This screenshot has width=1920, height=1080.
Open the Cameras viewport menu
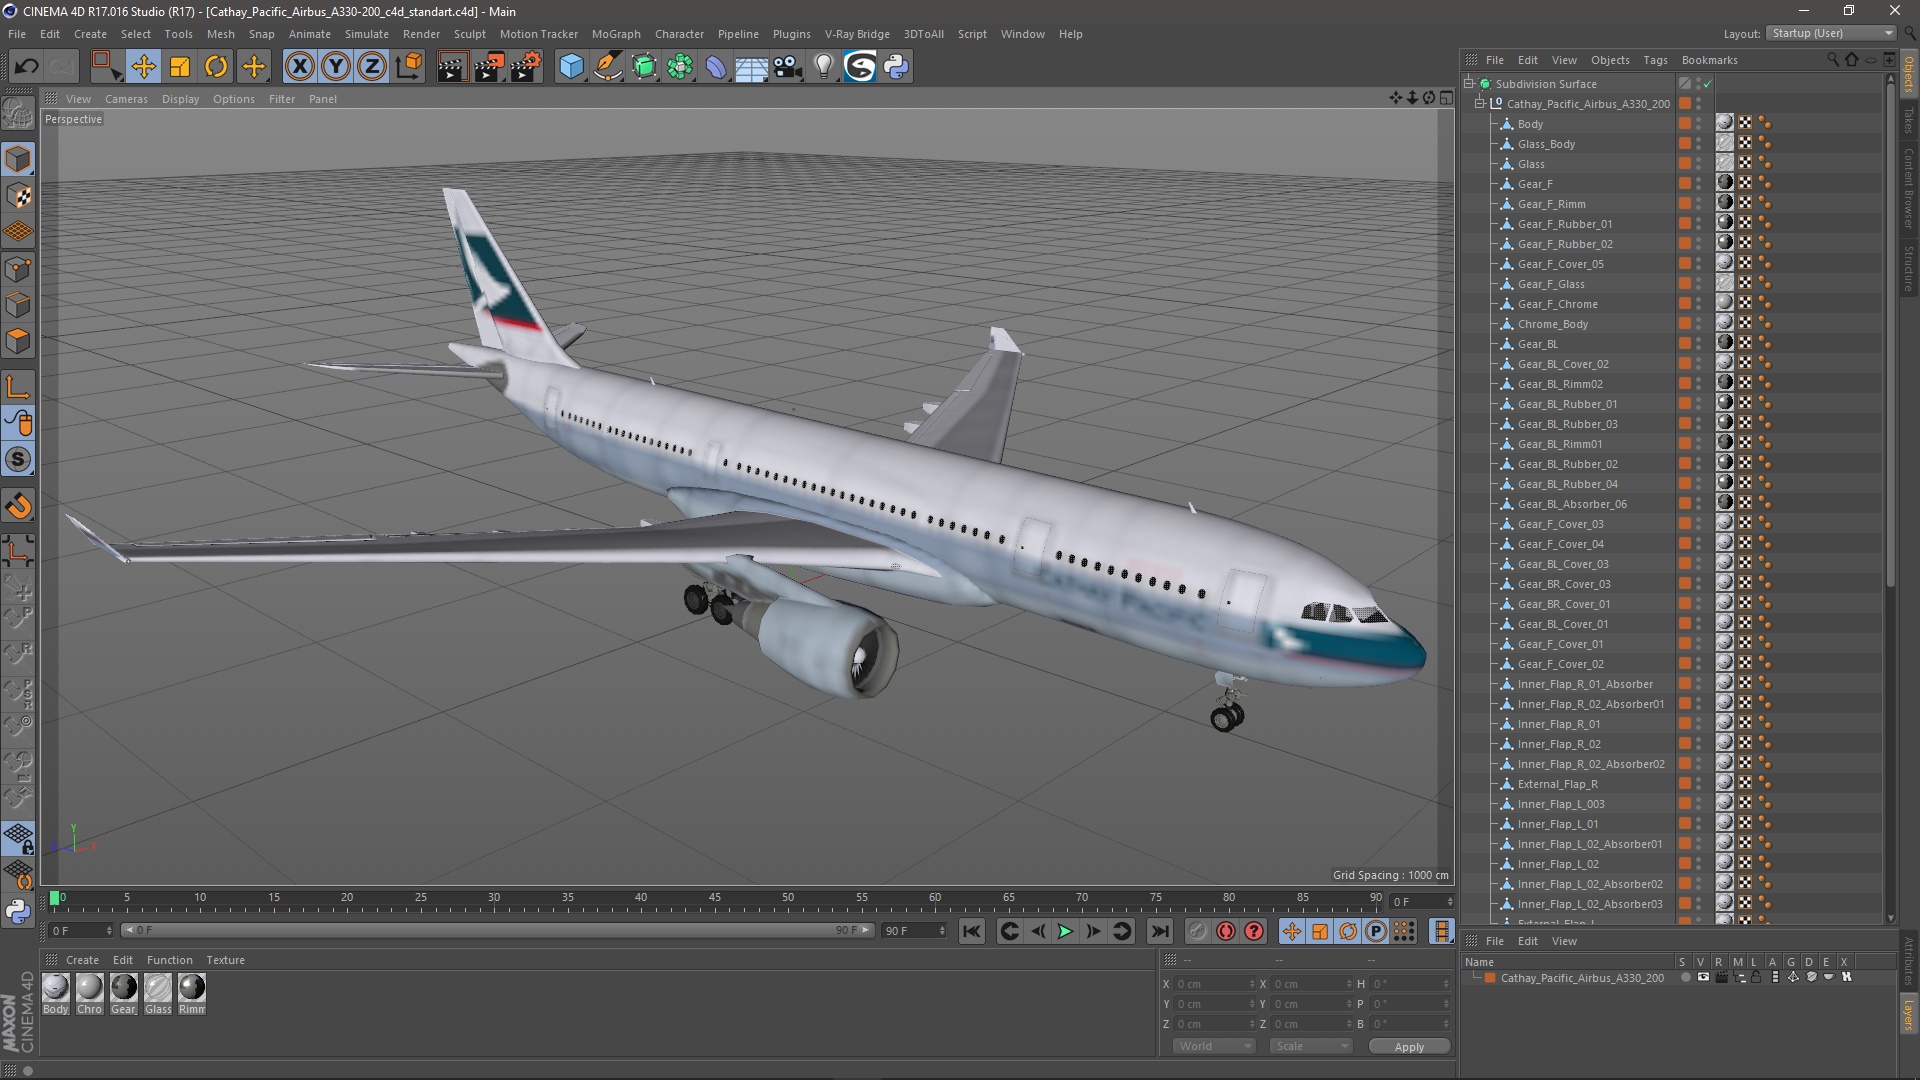click(x=126, y=99)
